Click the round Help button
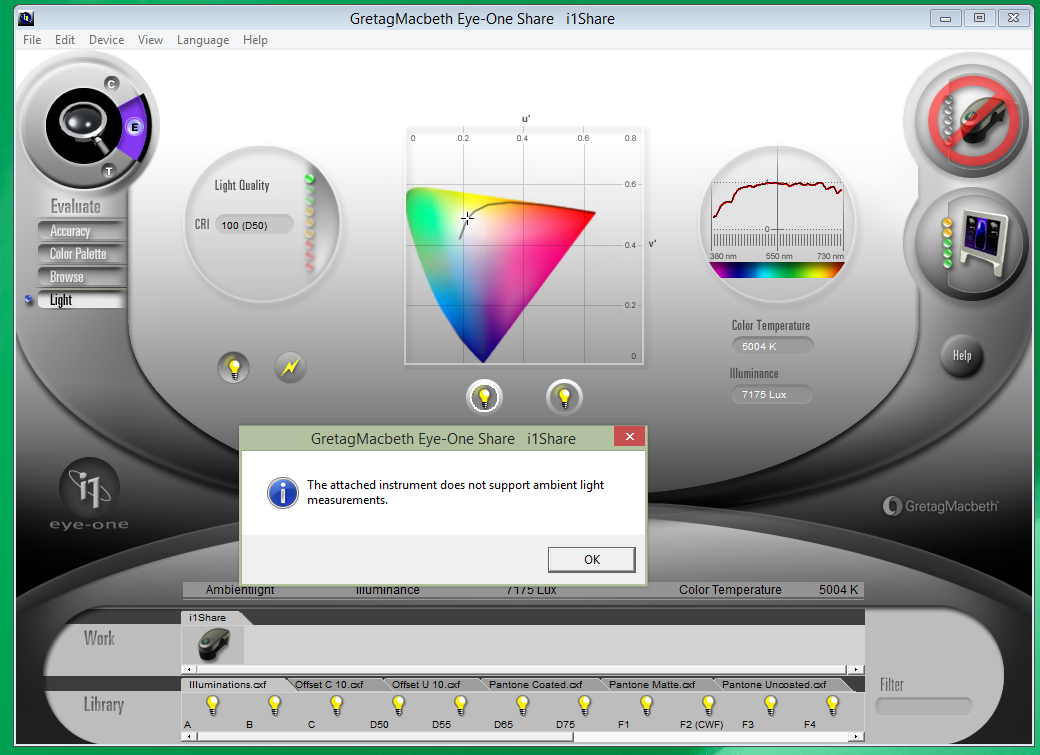The height and width of the screenshot is (755, 1040). click(962, 356)
